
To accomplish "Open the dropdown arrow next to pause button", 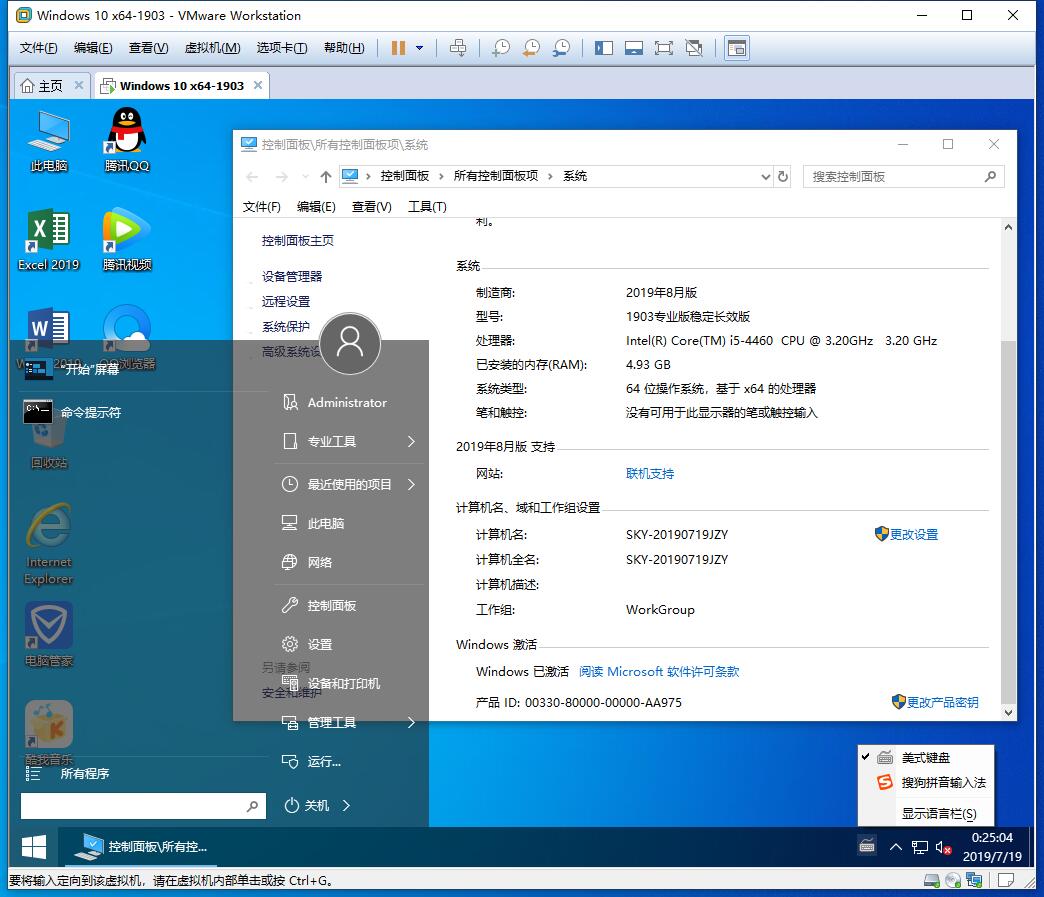I will coord(419,48).
